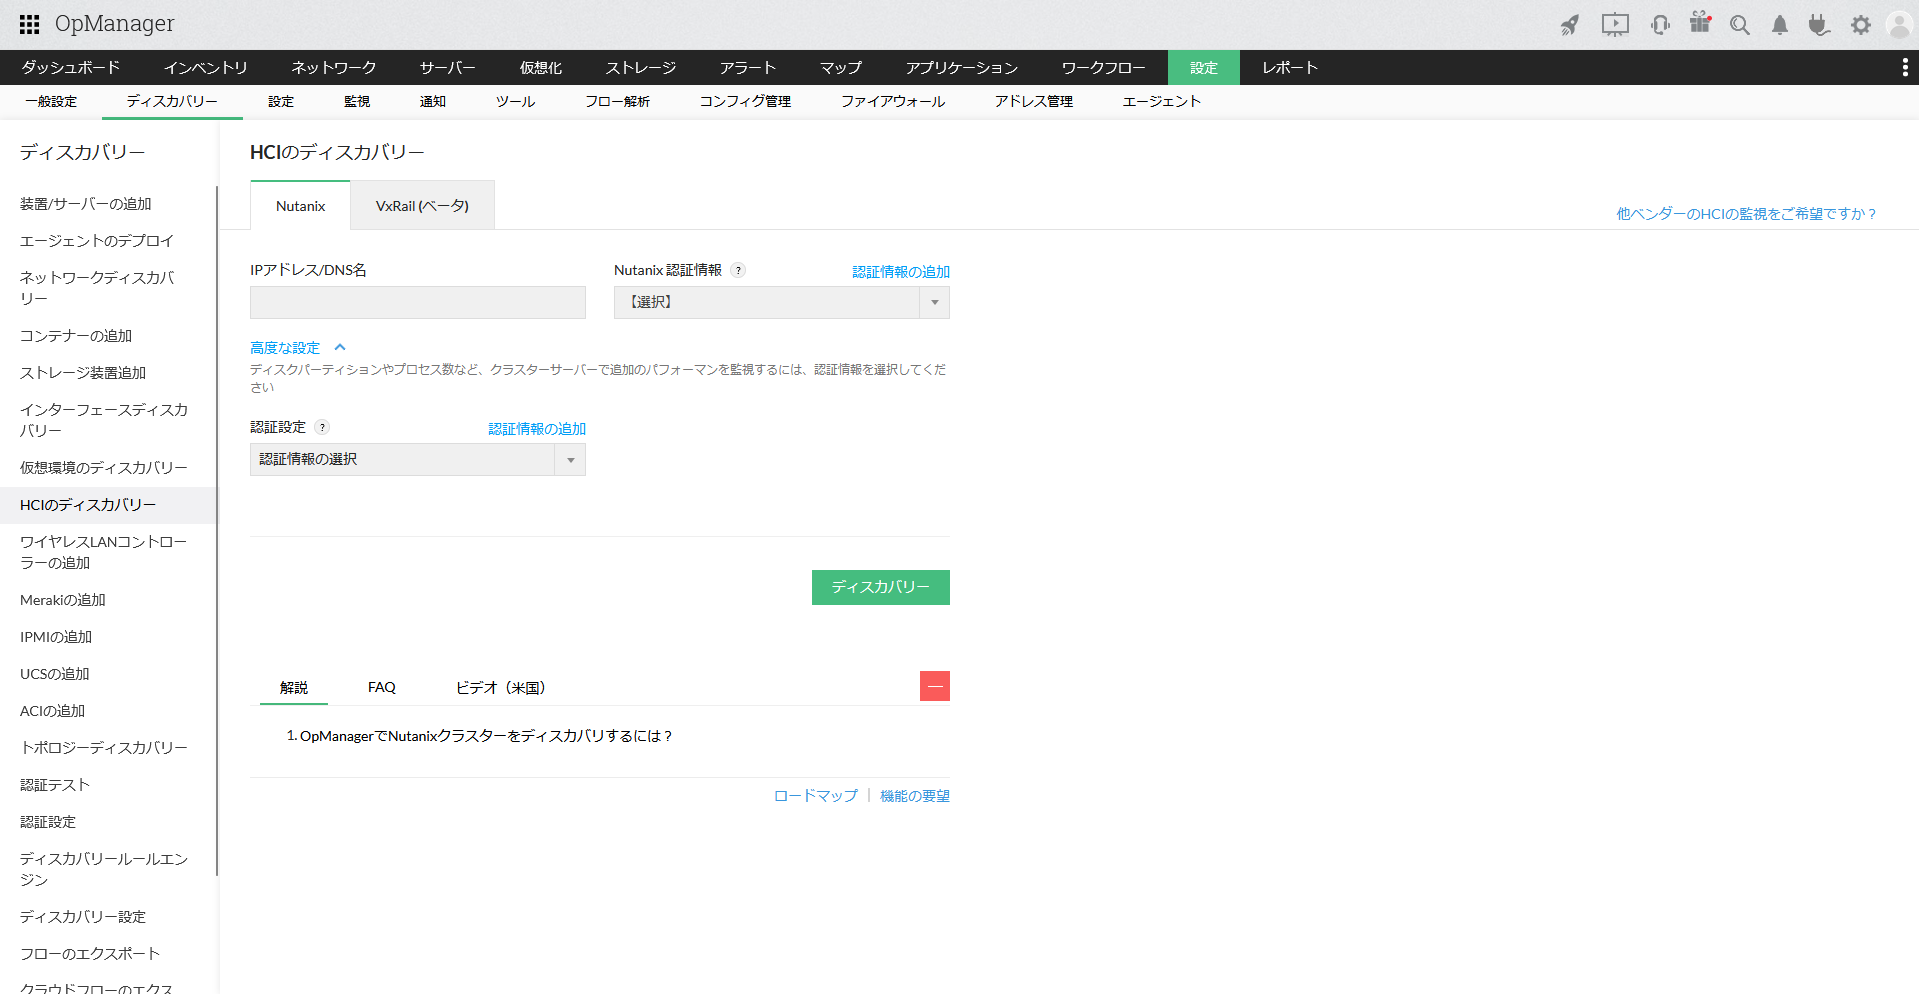Switch to the 監視 sub-tab
This screenshot has height=994, width=1919.
[357, 102]
